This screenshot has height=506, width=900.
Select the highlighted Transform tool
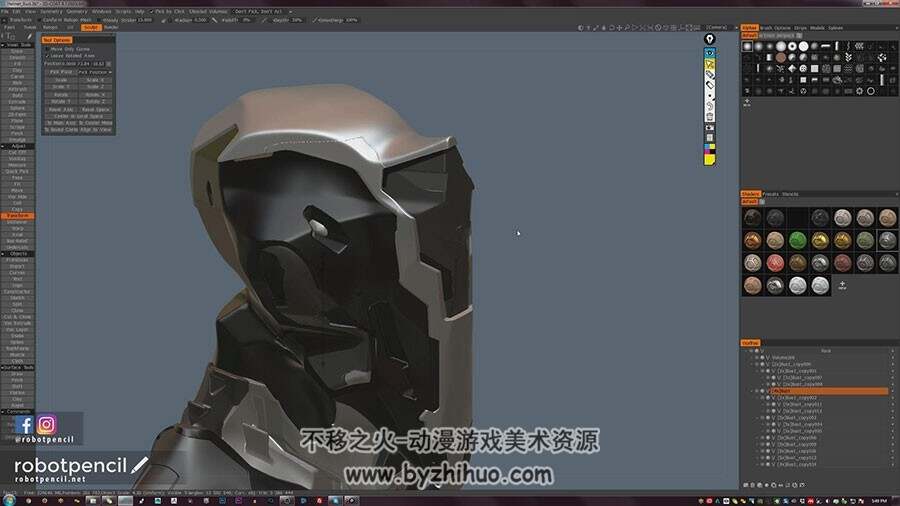pyautogui.click(x=18, y=216)
